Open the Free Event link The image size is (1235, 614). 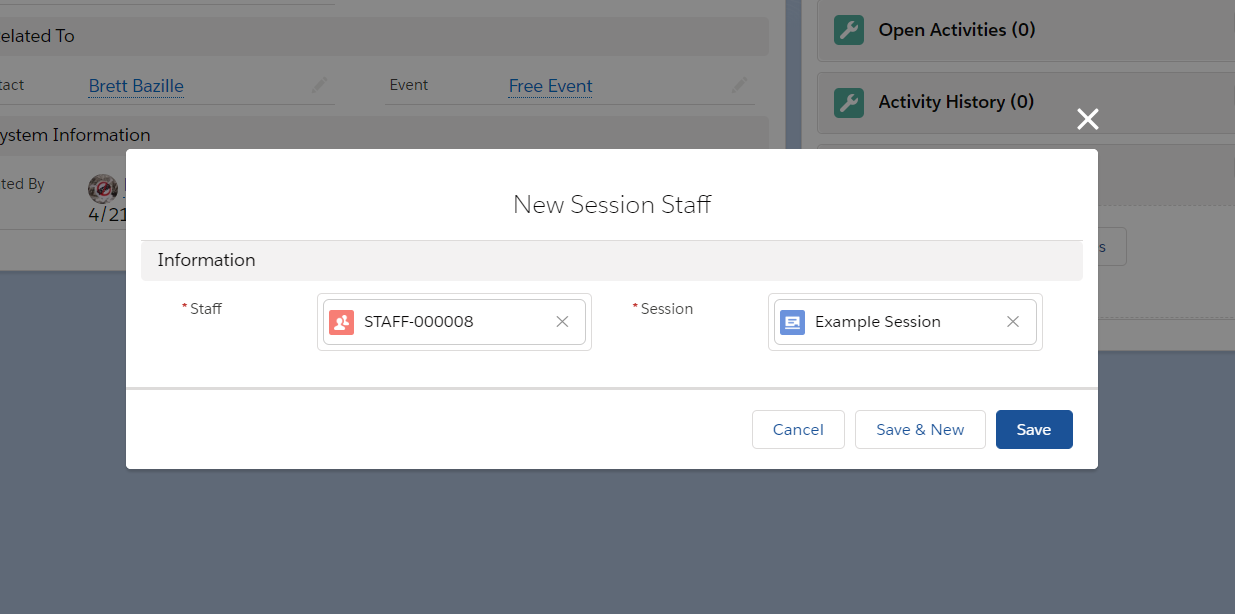point(551,86)
